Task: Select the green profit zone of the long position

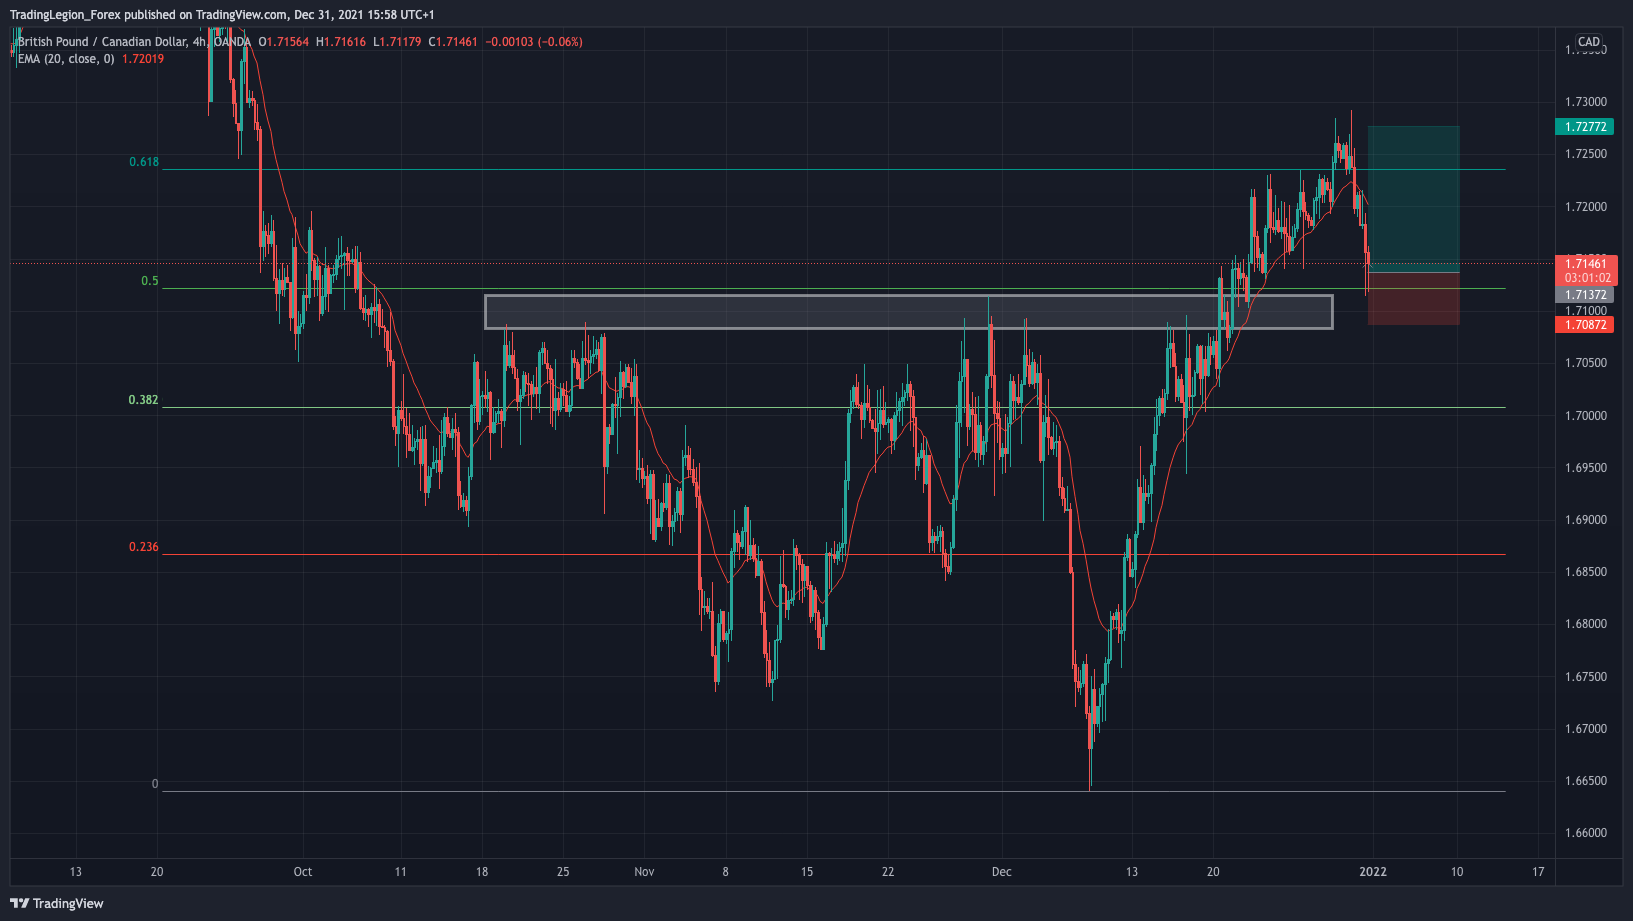Action: click(x=1413, y=199)
